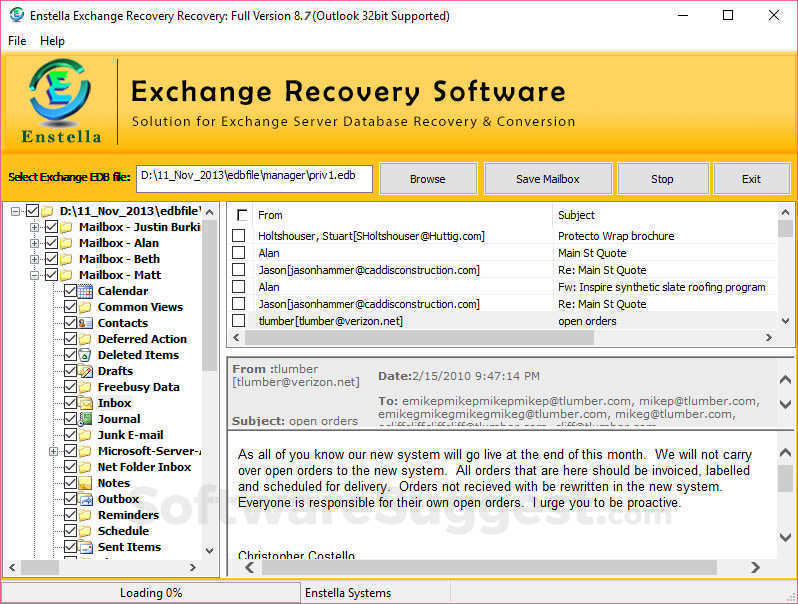Collapse the Mailbox - Matt tree node
This screenshot has height=604, width=798.
[35, 275]
